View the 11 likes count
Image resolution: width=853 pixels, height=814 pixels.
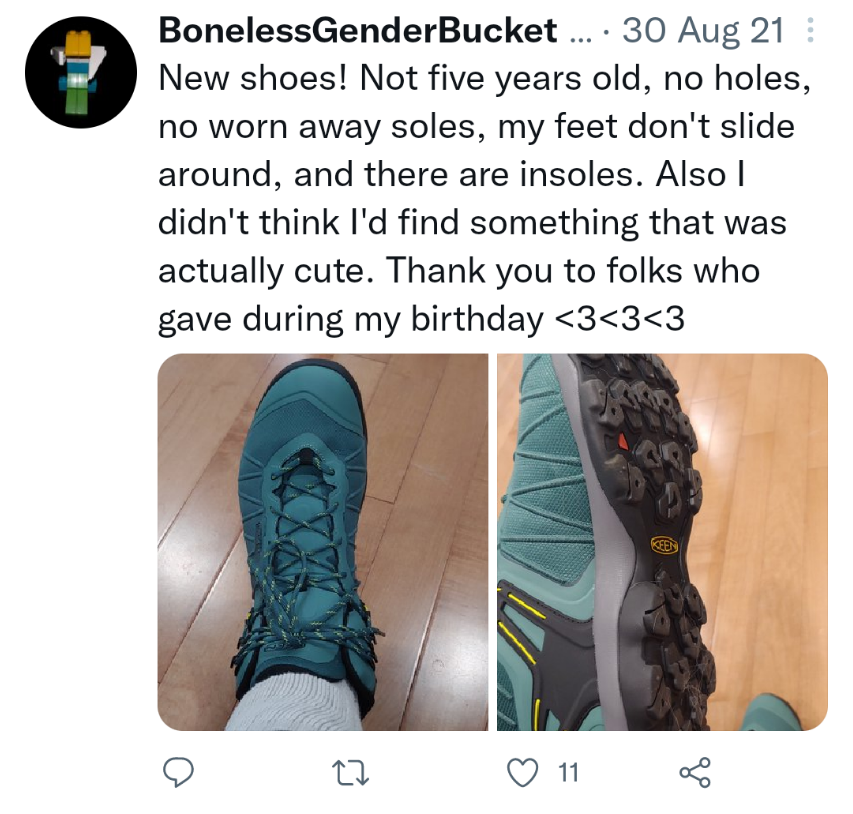tap(568, 772)
